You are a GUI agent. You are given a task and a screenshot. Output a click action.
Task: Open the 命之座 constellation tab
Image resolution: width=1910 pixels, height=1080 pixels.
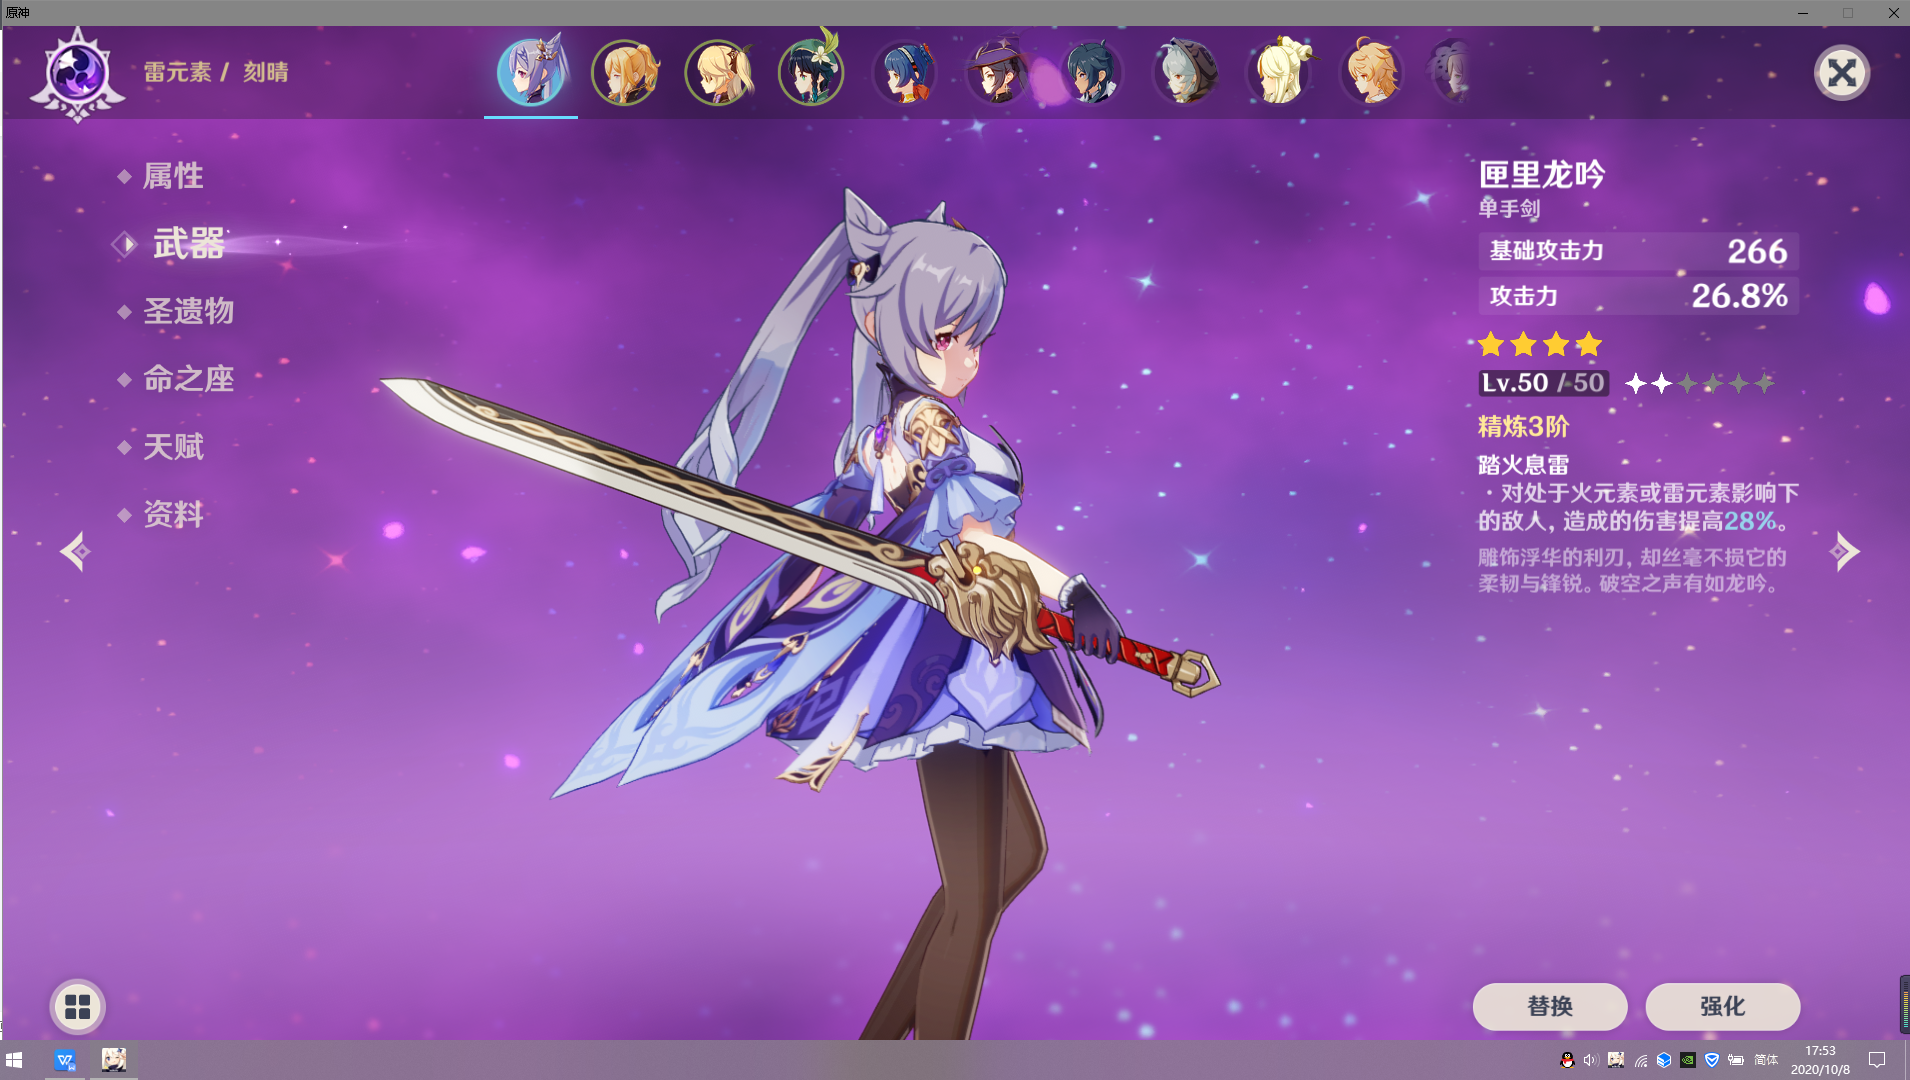[188, 379]
